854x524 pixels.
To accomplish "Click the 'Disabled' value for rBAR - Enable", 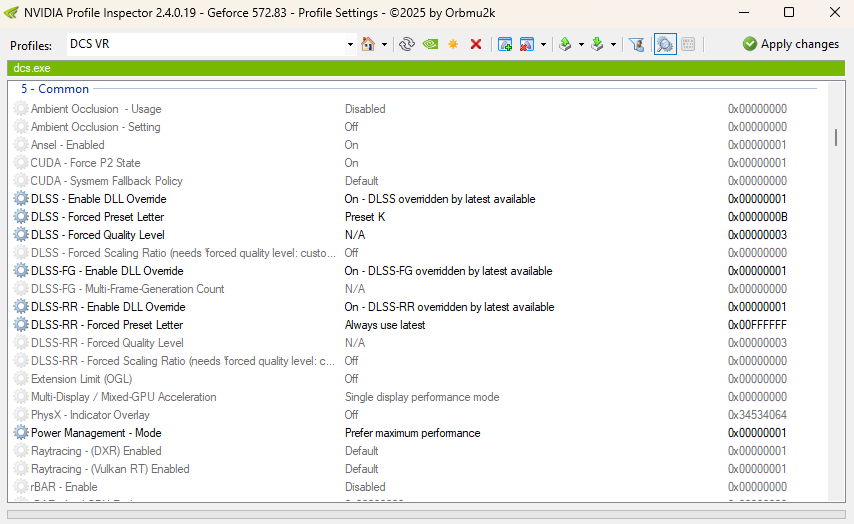I will tap(365, 487).
